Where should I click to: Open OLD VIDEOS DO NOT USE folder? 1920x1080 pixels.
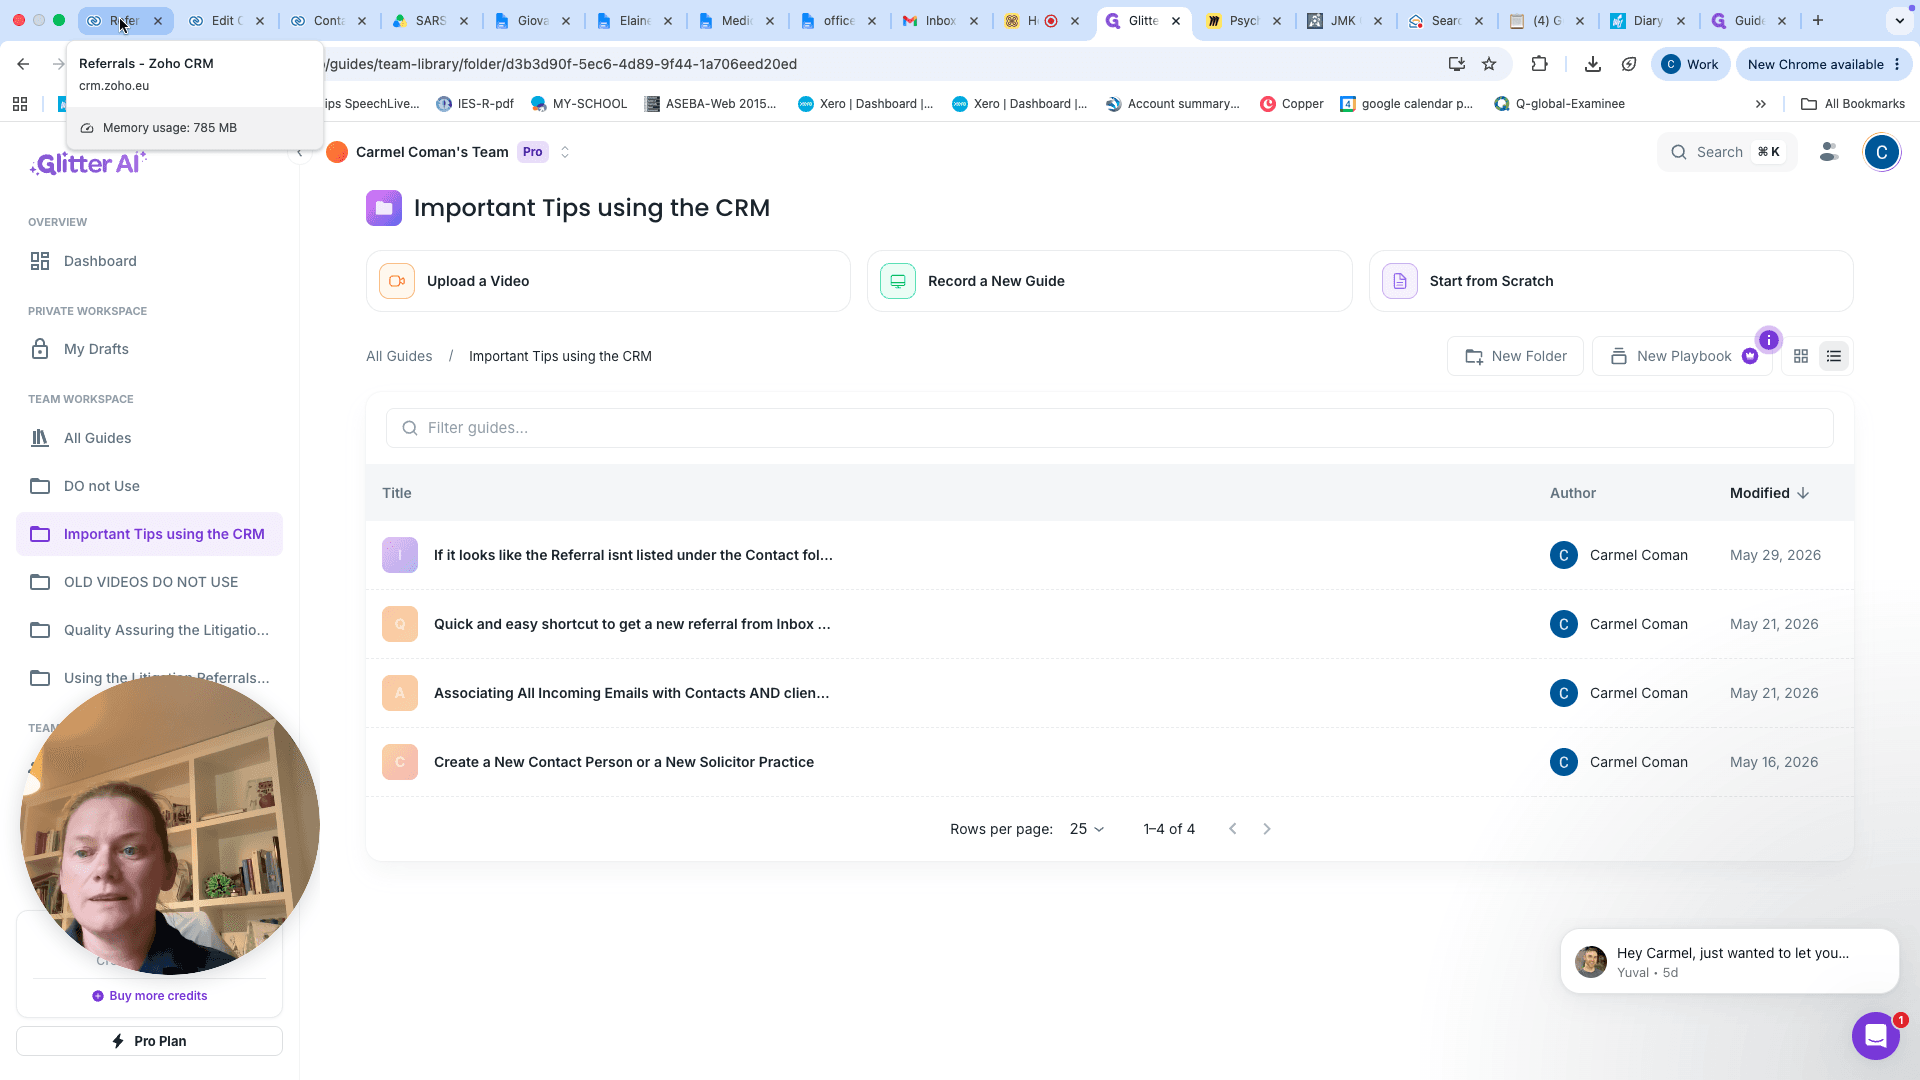point(149,582)
